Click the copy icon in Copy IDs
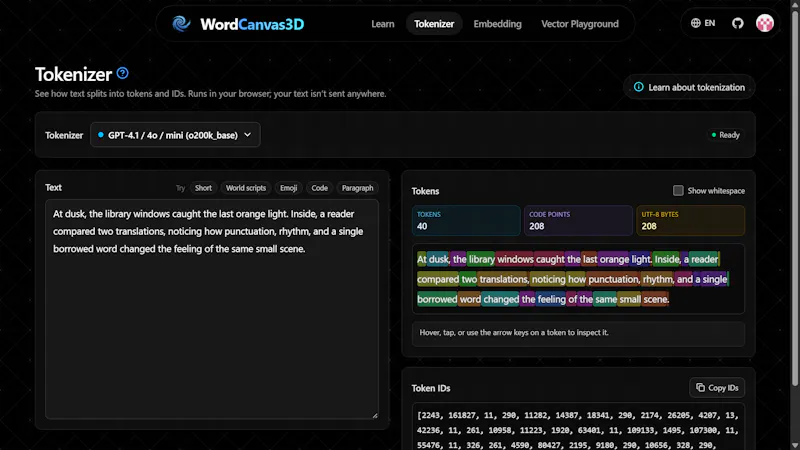 coord(701,388)
